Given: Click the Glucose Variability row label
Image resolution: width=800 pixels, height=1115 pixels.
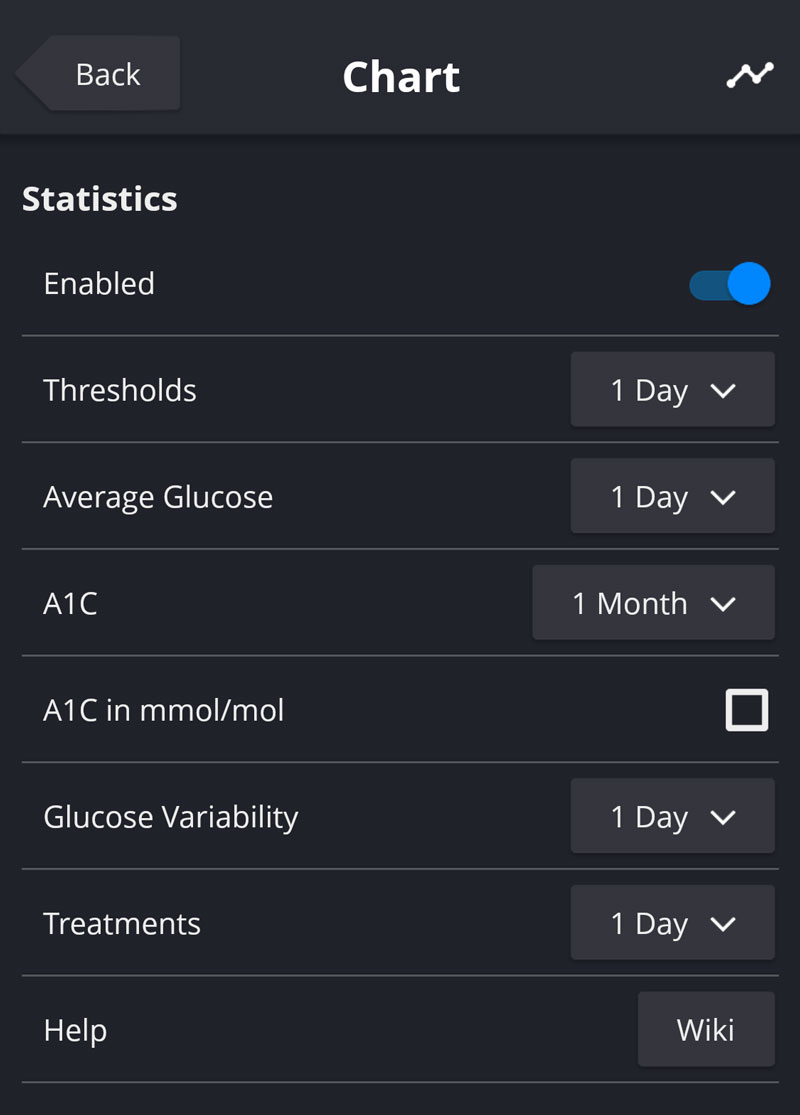Looking at the screenshot, I should 171,817.
